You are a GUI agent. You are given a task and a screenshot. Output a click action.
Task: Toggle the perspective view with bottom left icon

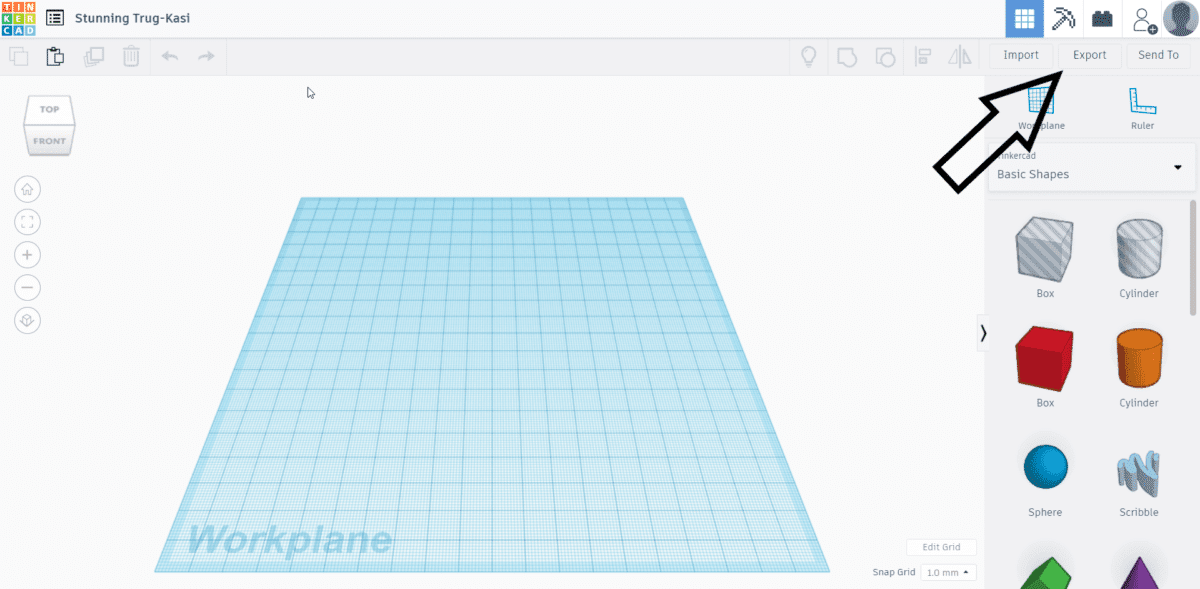(27, 320)
